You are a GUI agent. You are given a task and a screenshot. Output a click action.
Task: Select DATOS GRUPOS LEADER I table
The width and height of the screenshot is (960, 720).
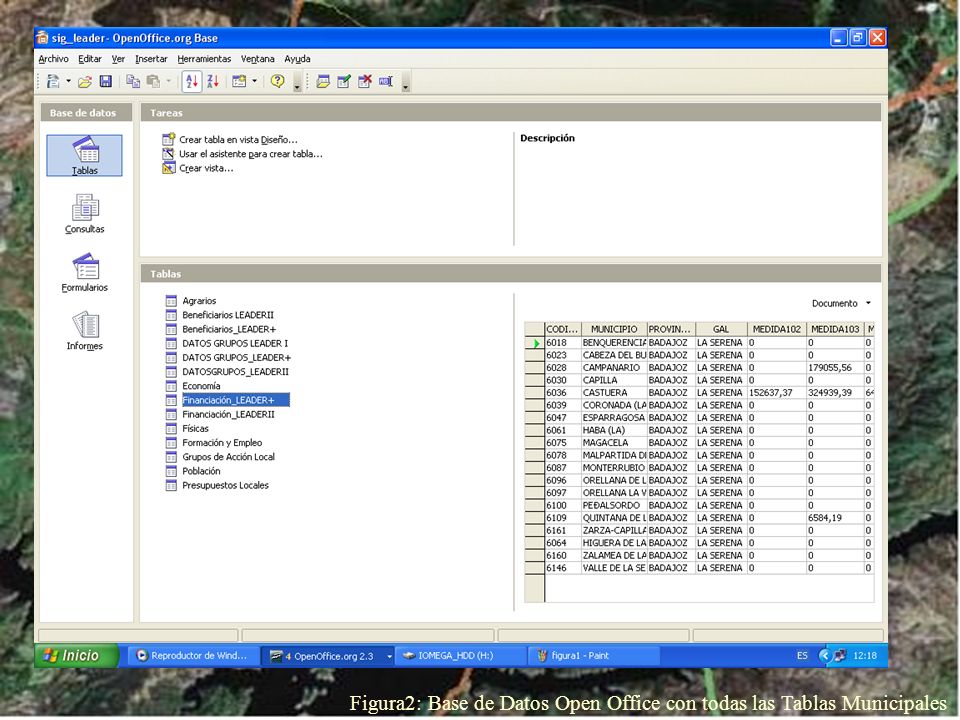click(227, 343)
